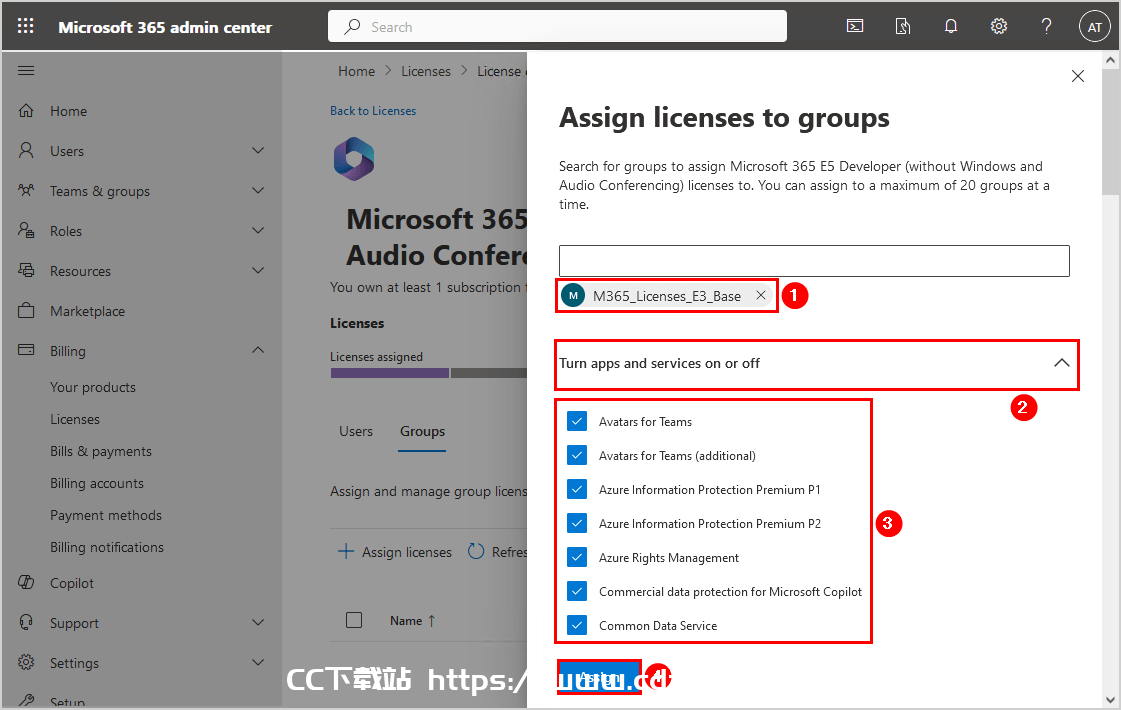Image resolution: width=1121 pixels, height=710 pixels.
Task: Click the notifications bell icon
Action: coord(951,26)
